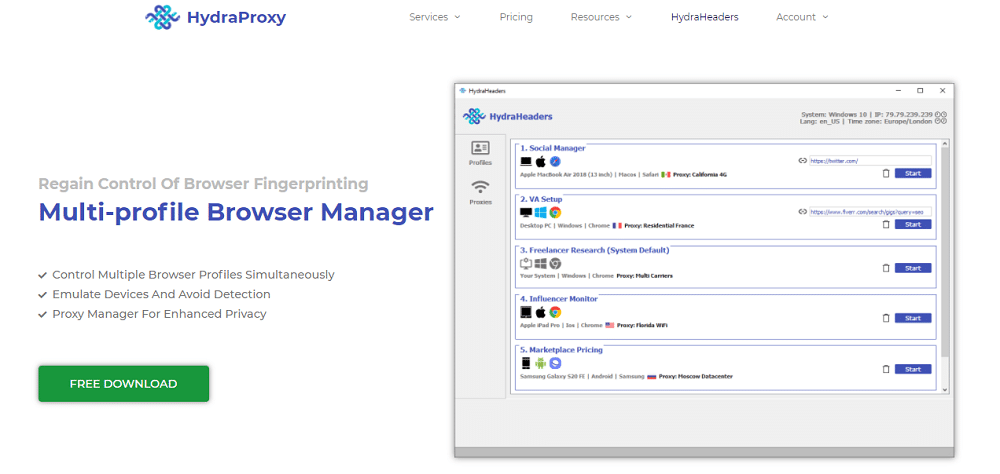The image size is (1000, 474).
Task: Click the iPad tablet icon in Influencer Monitor
Action: pos(526,312)
